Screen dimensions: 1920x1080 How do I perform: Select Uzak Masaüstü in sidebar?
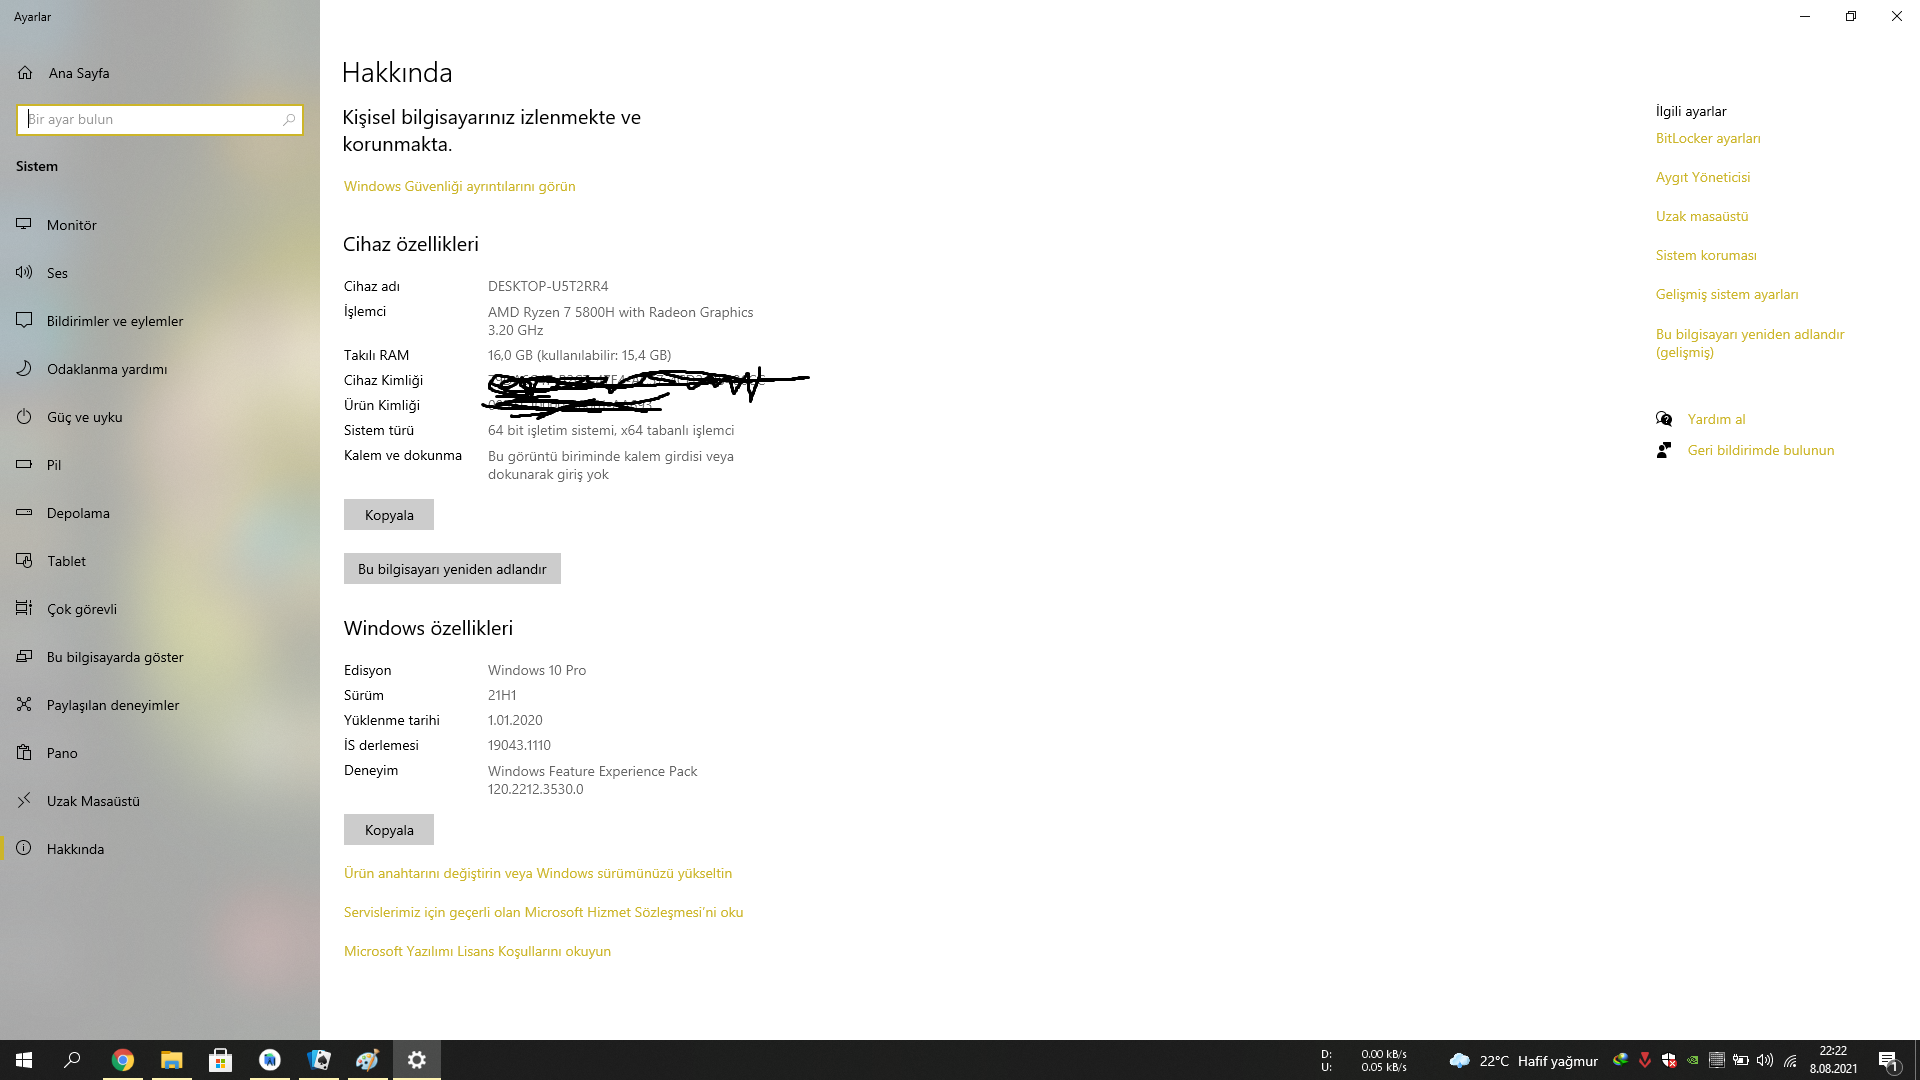(93, 801)
